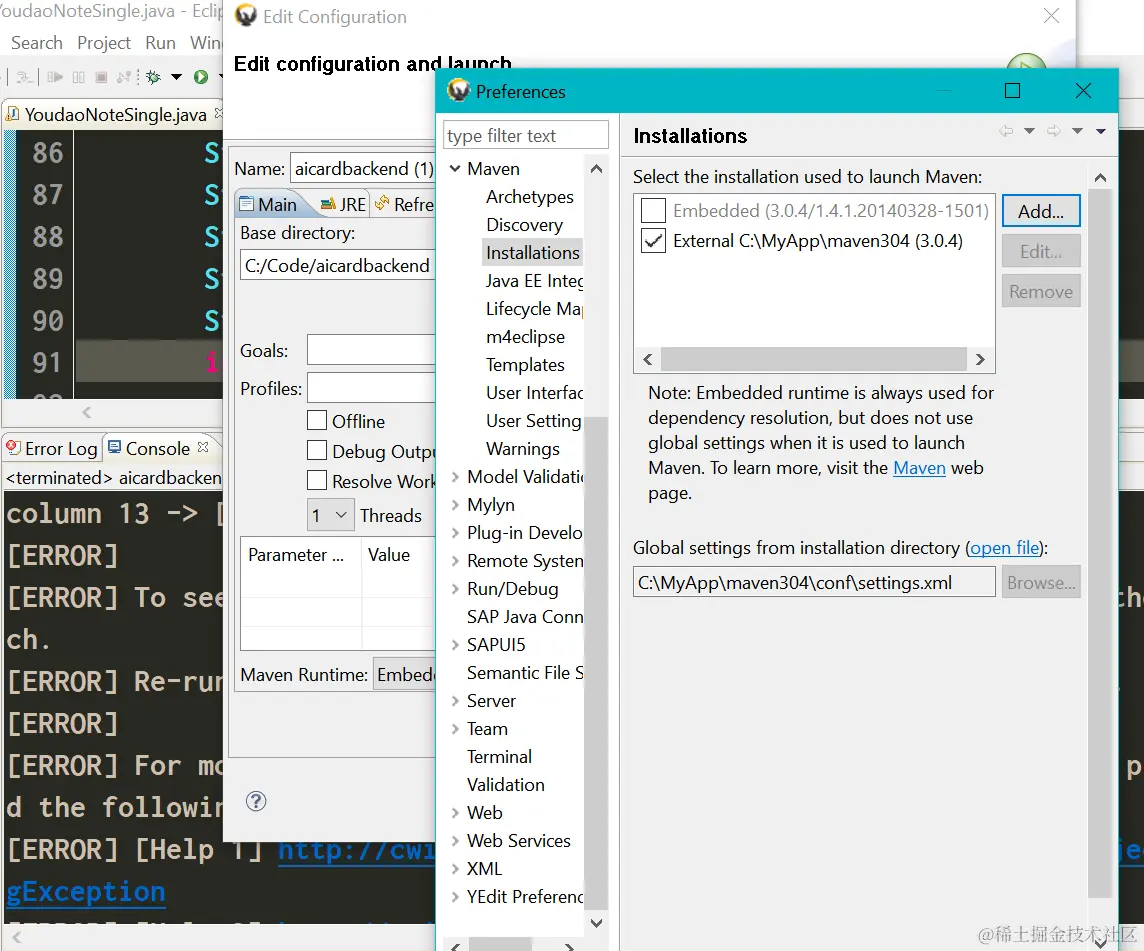Open the Project menu
This screenshot has height=951, width=1144.
pos(104,42)
